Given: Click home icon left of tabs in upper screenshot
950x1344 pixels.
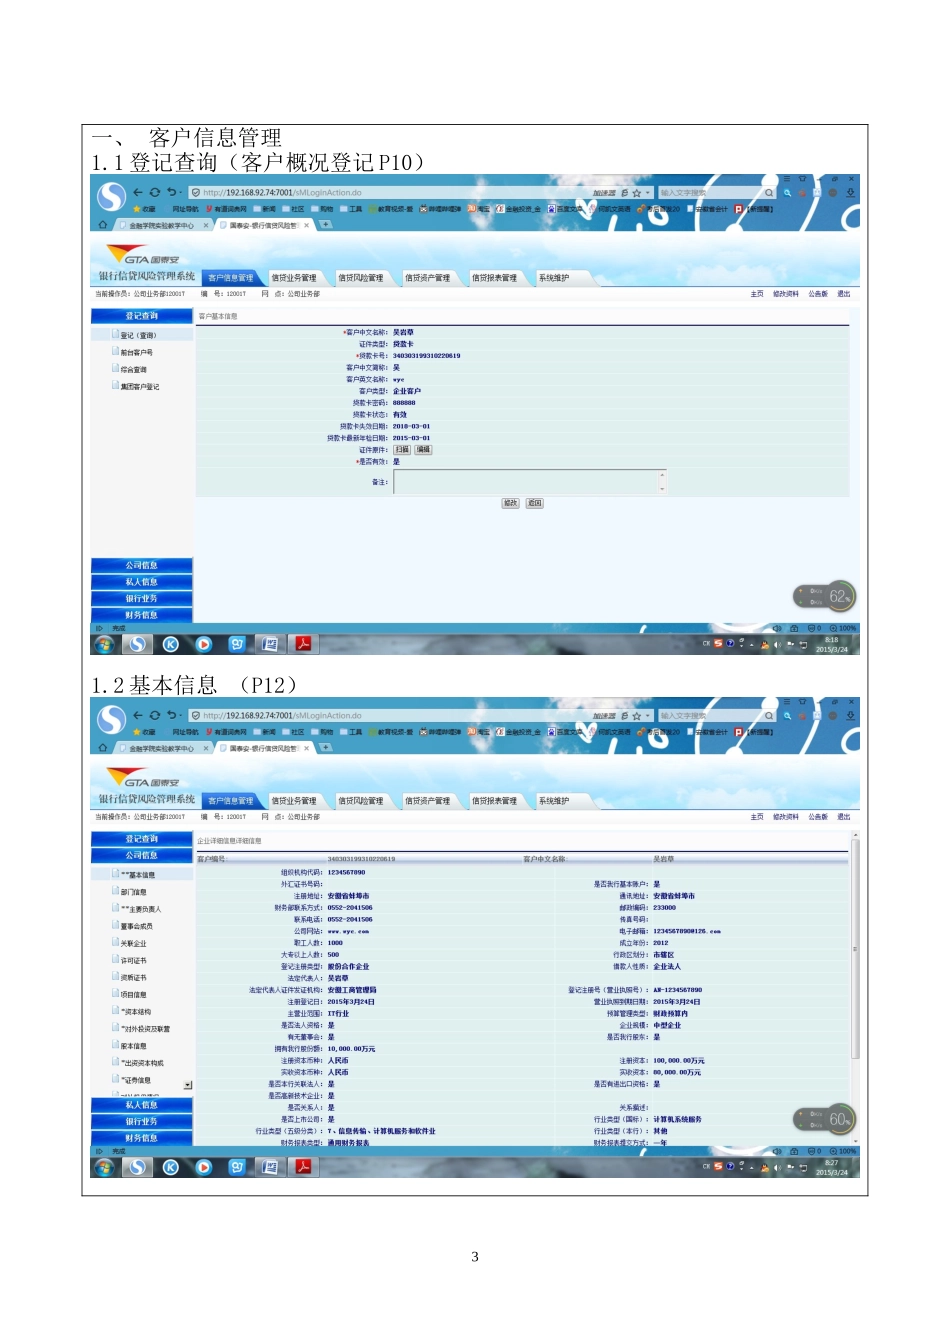Looking at the screenshot, I should coord(102,225).
